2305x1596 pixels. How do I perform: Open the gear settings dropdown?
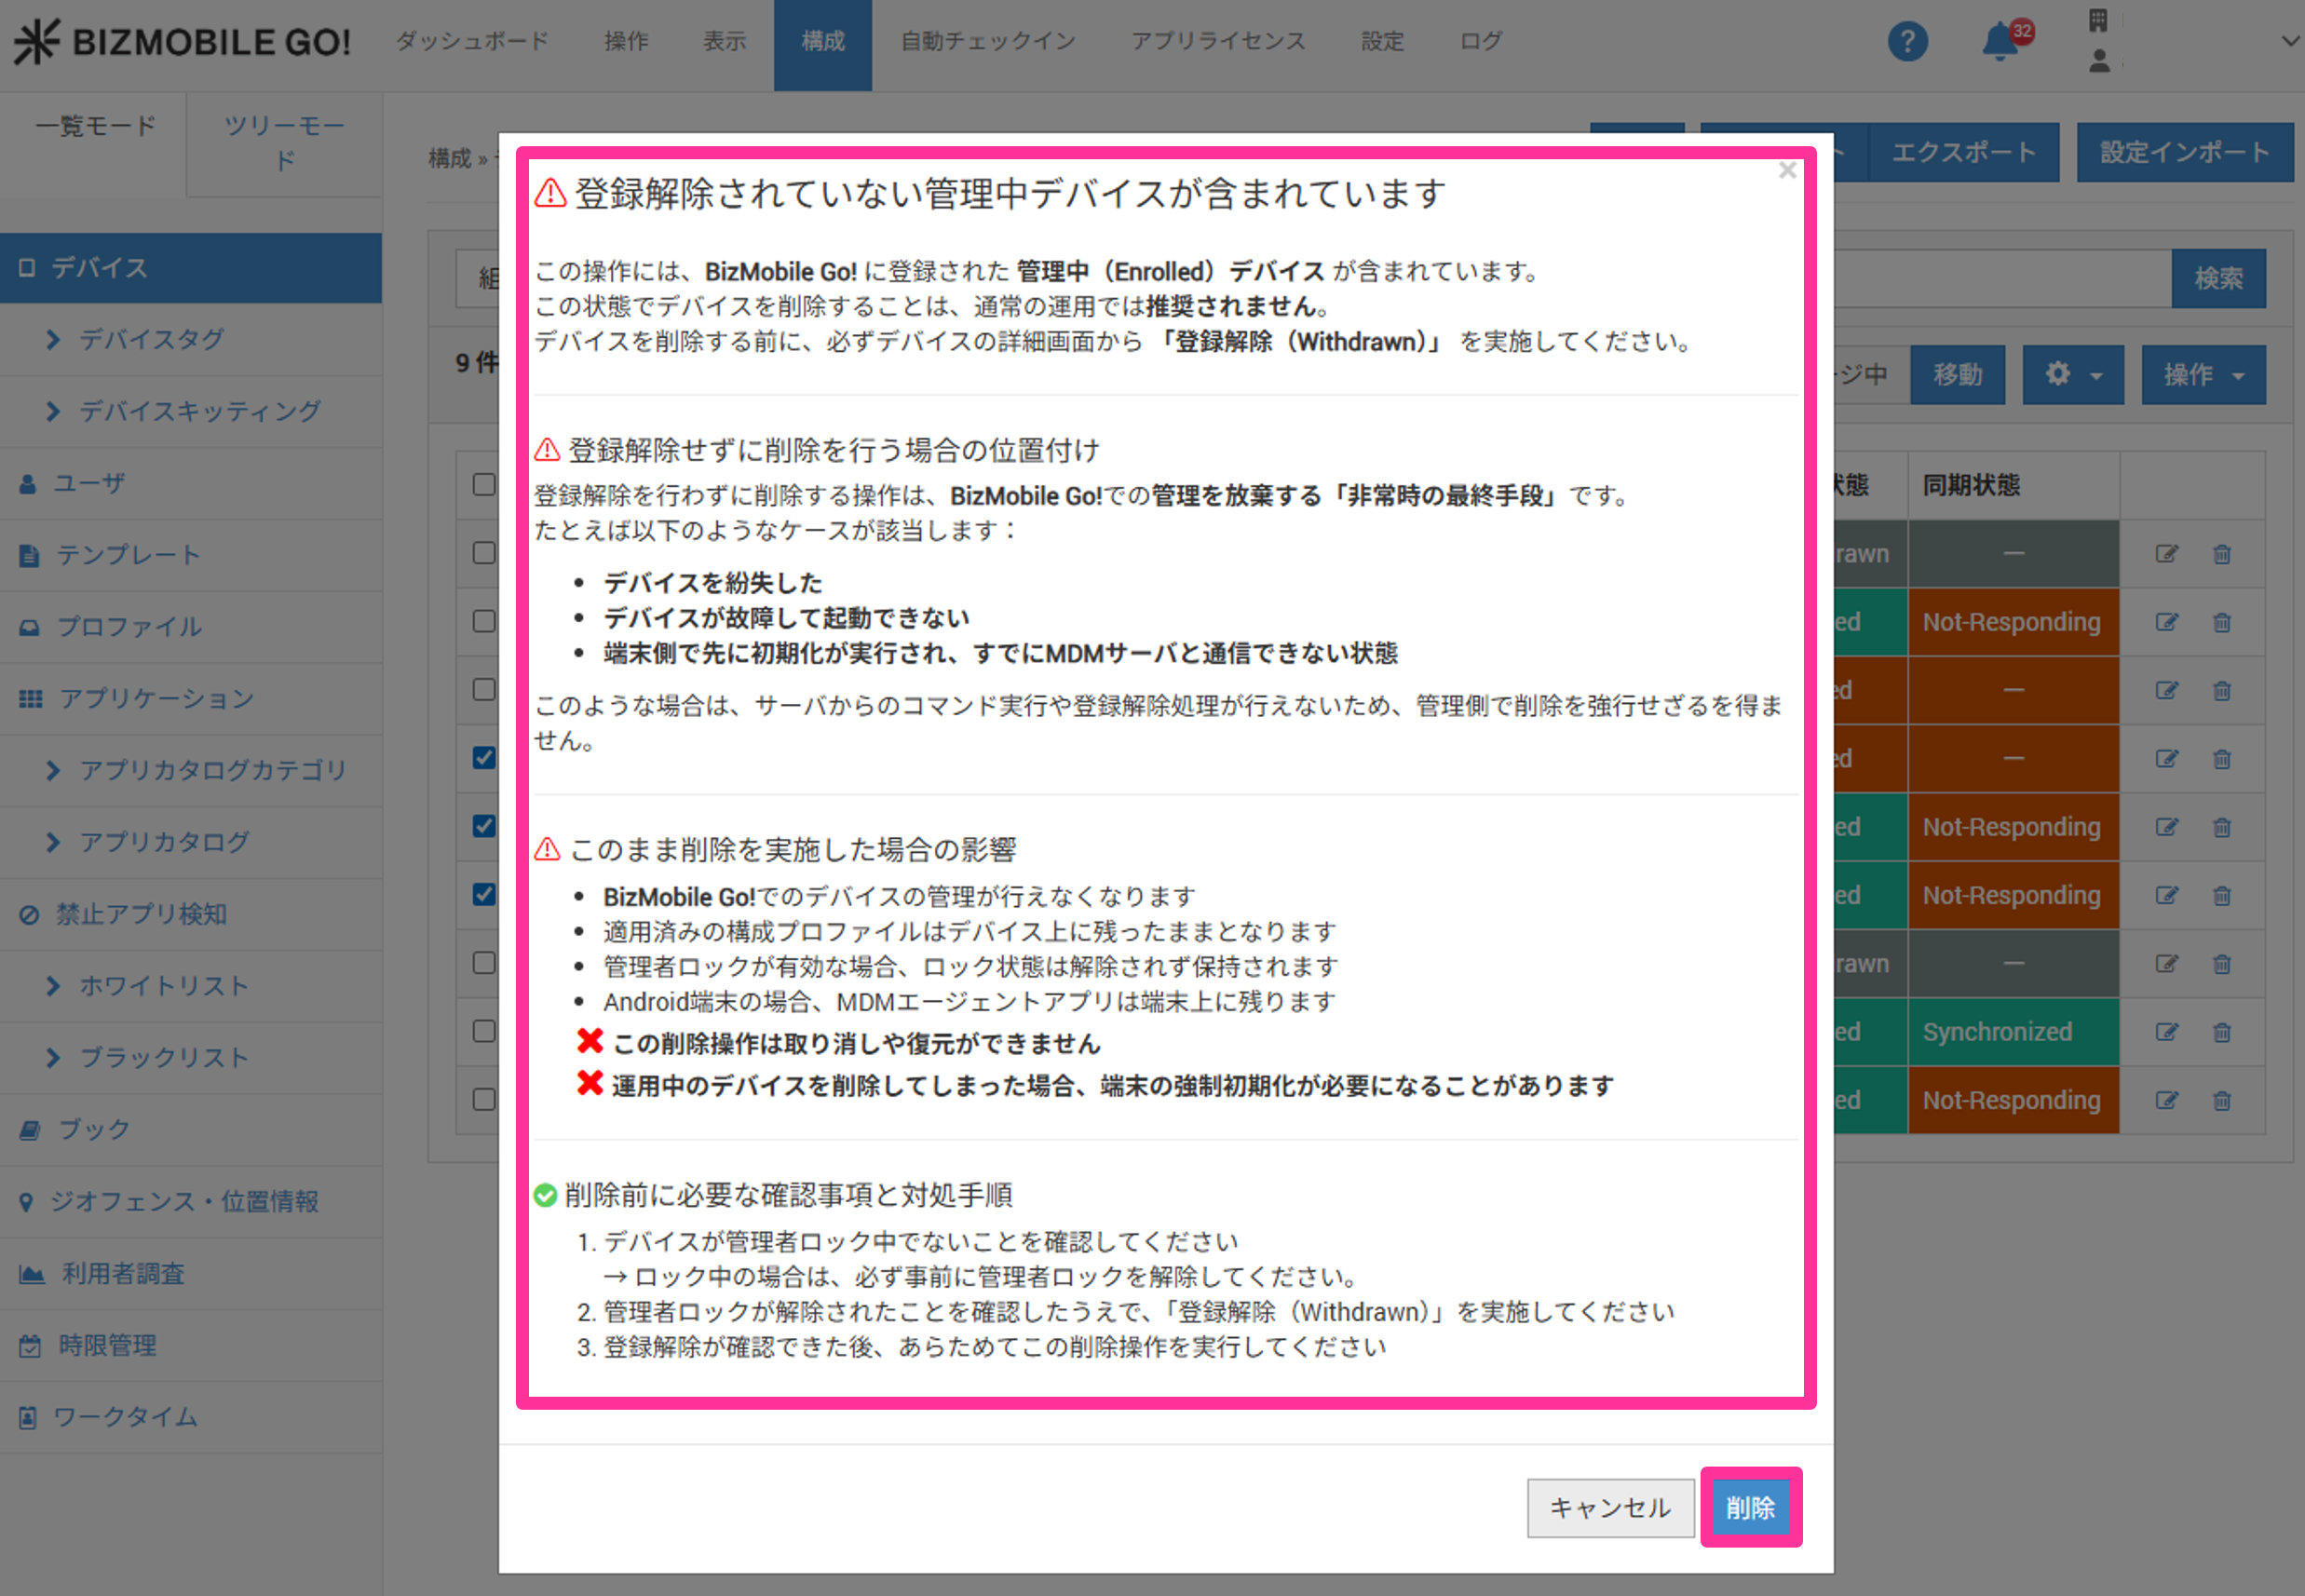[x=2072, y=375]
